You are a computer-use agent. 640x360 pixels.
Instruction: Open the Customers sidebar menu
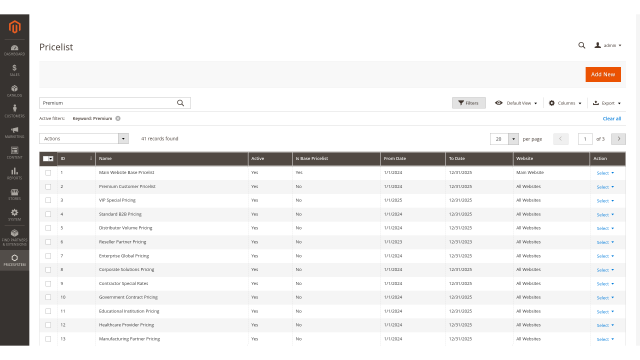pos(14,111)
